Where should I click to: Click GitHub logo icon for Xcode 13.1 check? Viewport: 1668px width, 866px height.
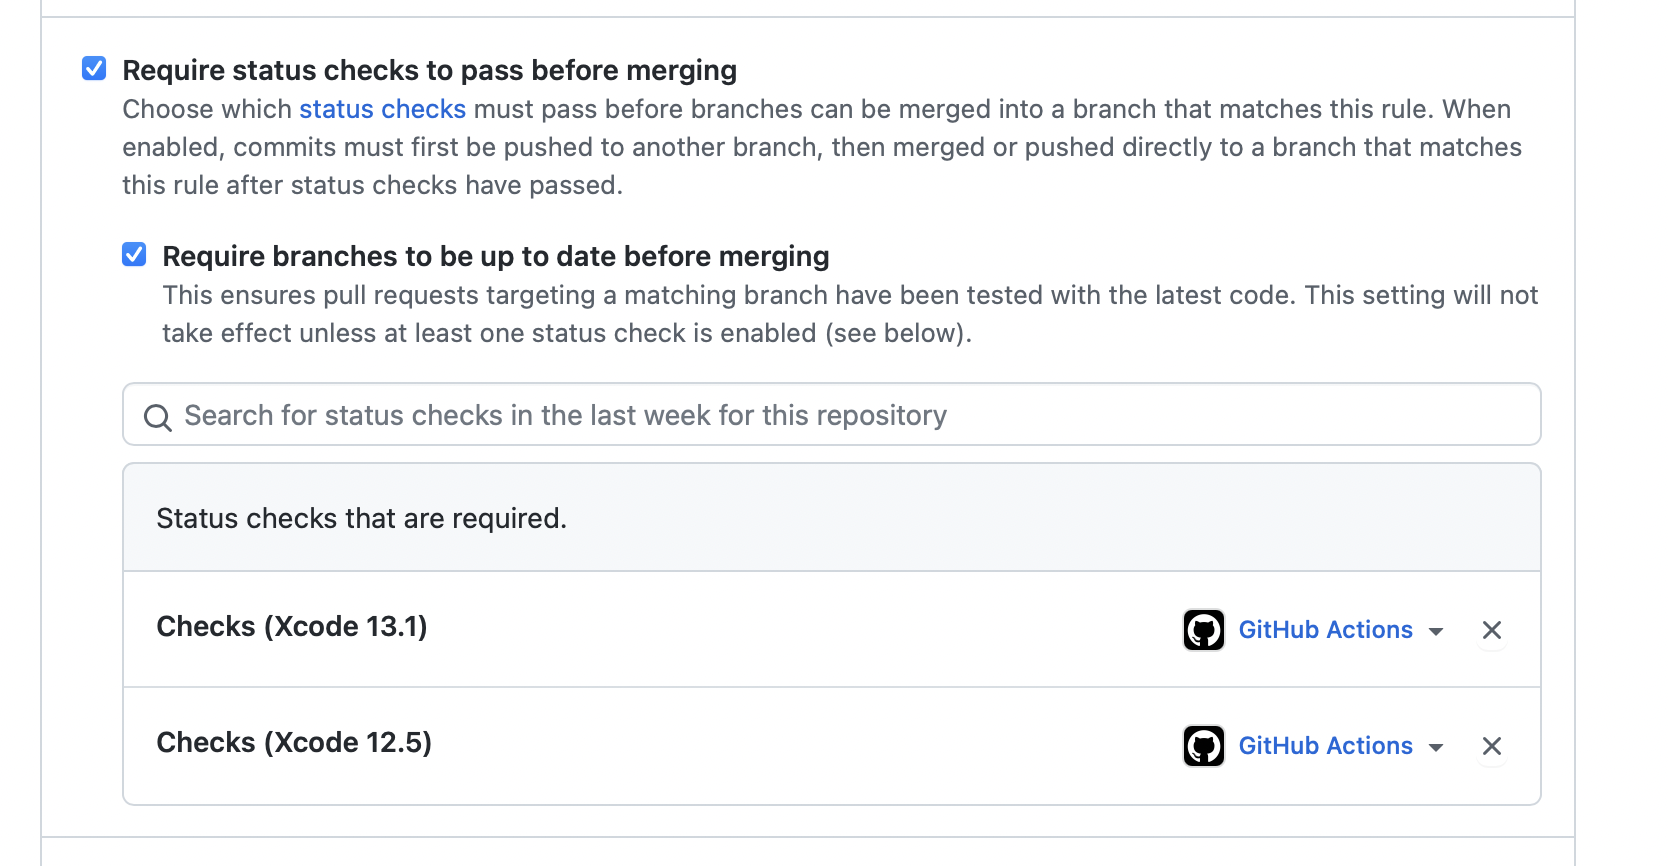pyautogui.click(x=1203, y=630)
